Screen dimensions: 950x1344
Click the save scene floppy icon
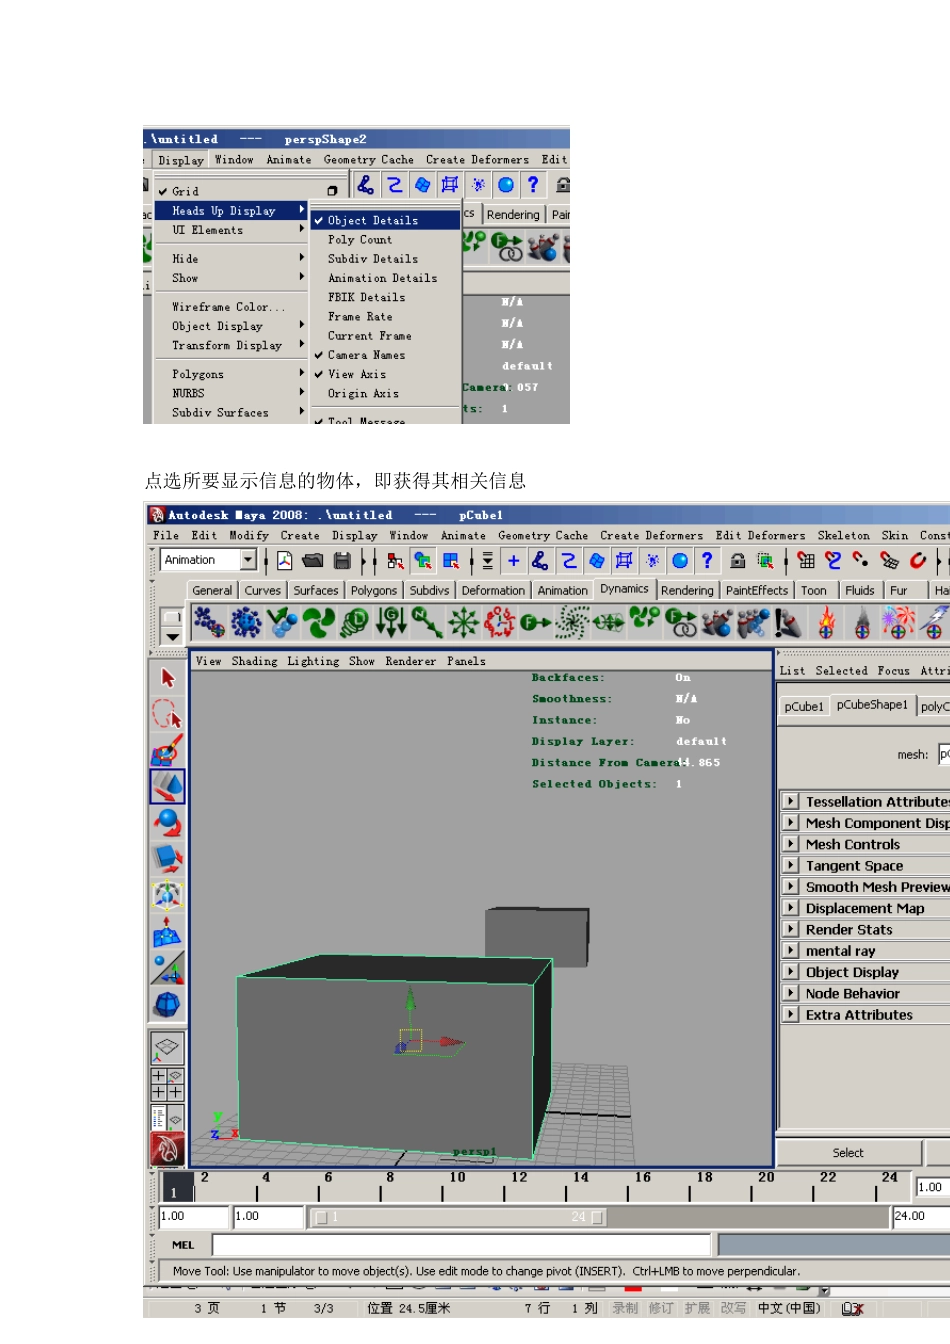(342, 561)
